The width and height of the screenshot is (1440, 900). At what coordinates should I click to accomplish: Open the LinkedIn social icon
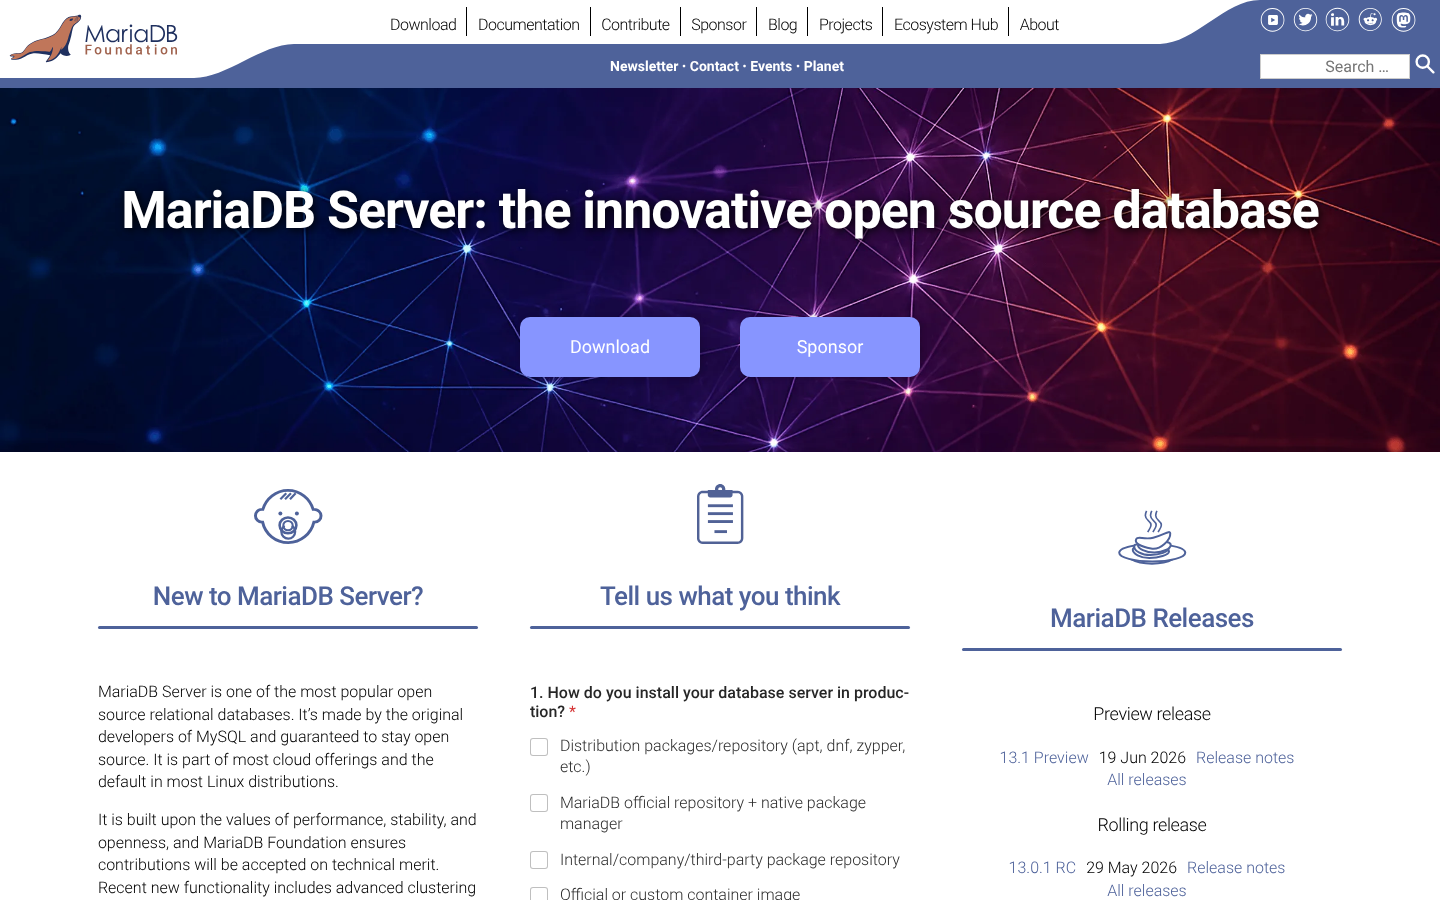pyautogui.click(x=1338, y=19)
